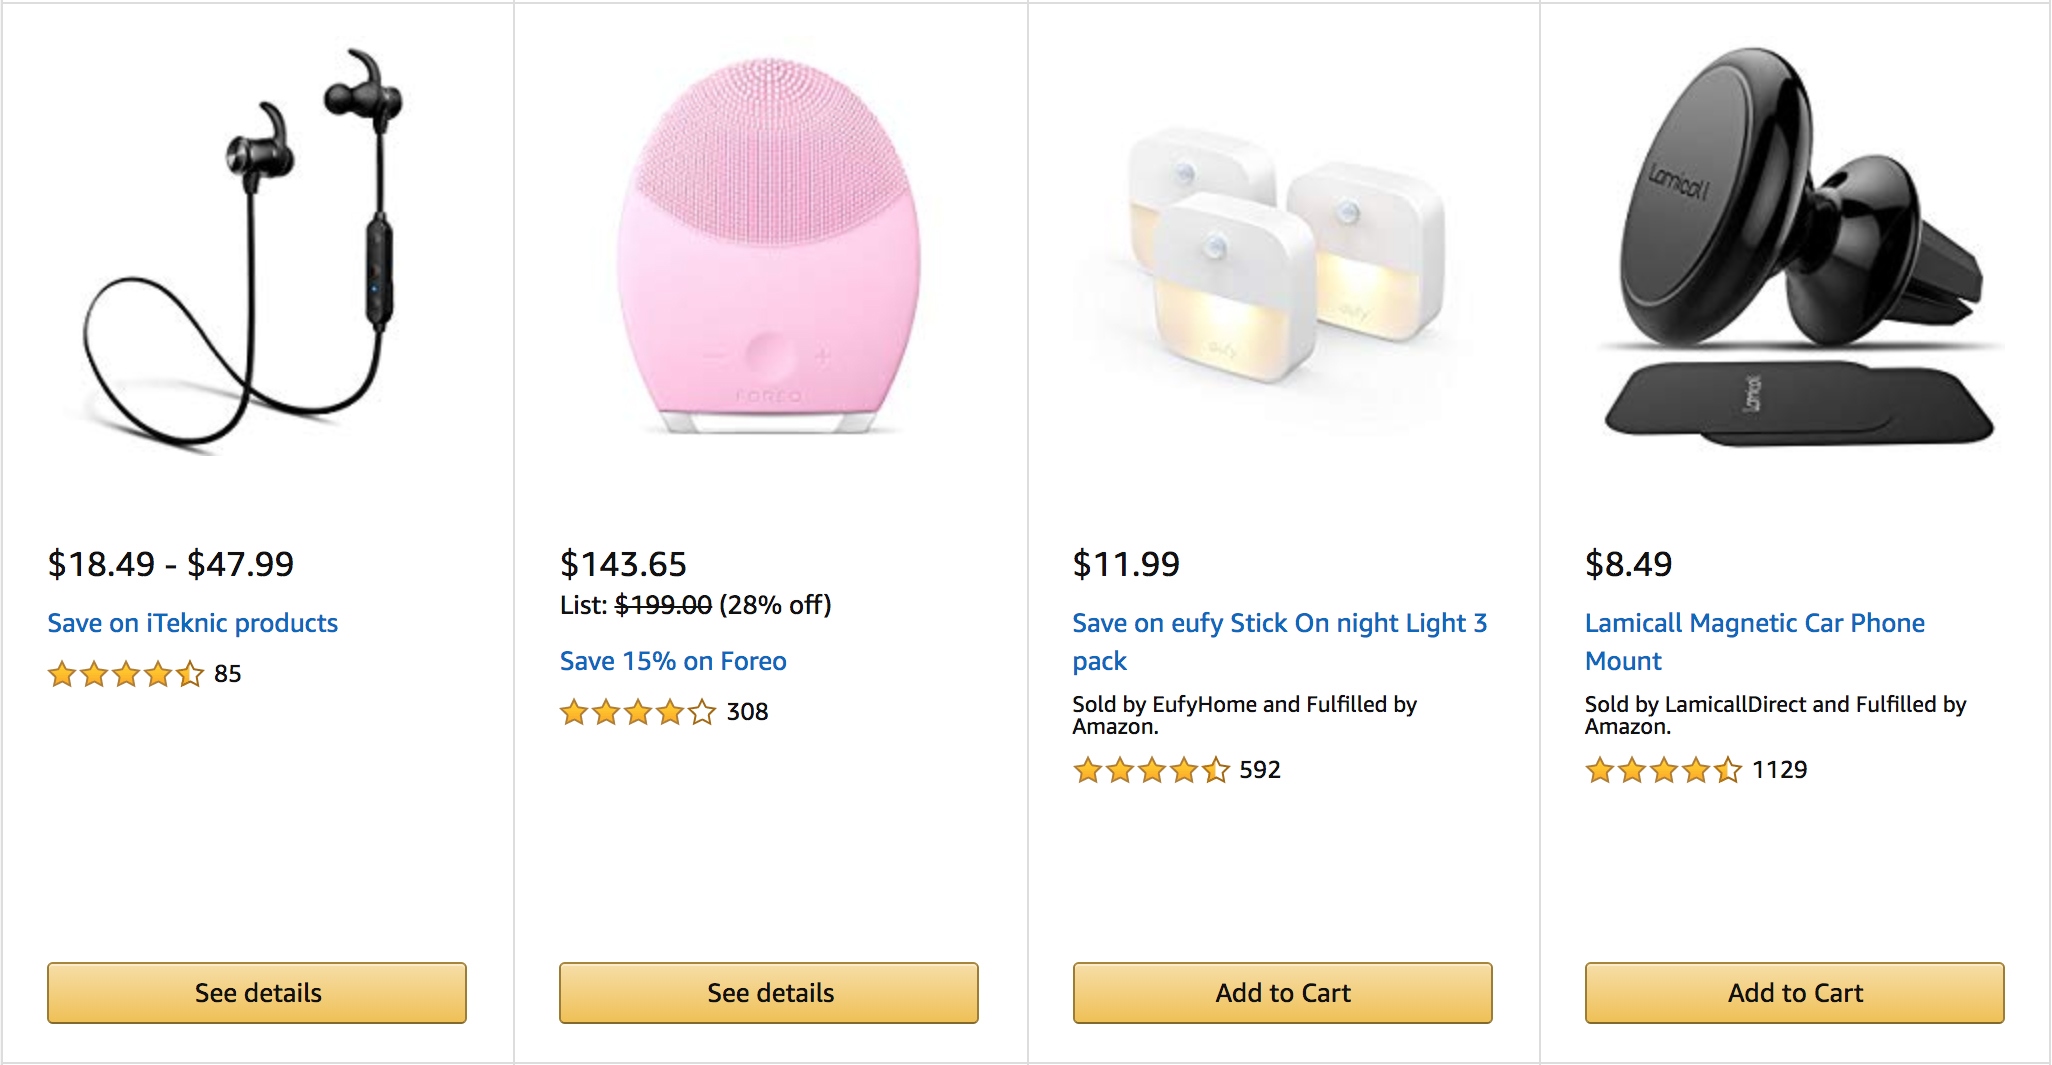The image size is (2052, 1065).
Task: Add the Lamicall phone mount to cart
Action: [1795, 993]
